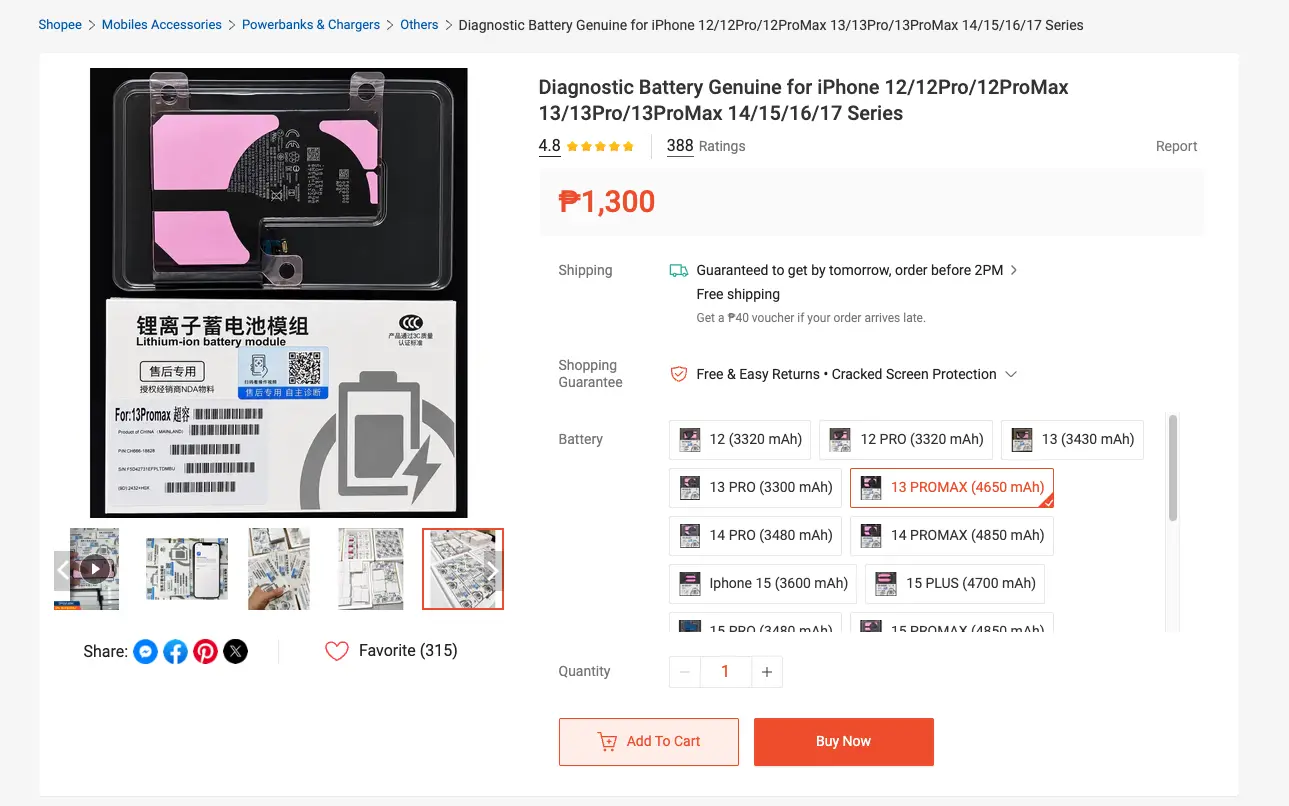The width and height of the screenshot is (1289, 806).
Task: Share product on Facebook icon
Action: point(175,652)
